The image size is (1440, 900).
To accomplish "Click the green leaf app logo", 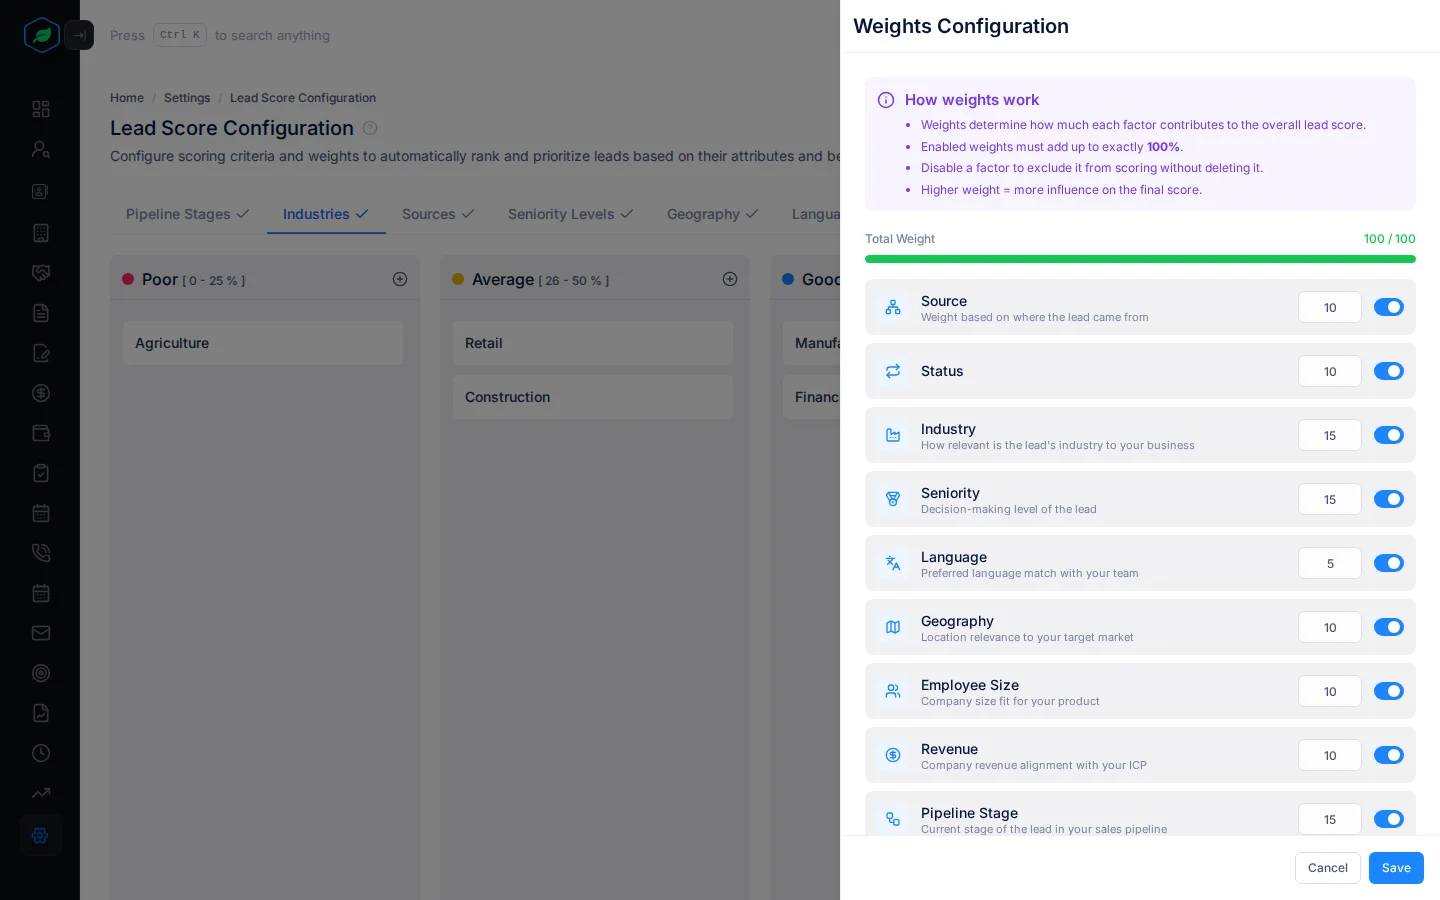I will (x=41, y=35).
